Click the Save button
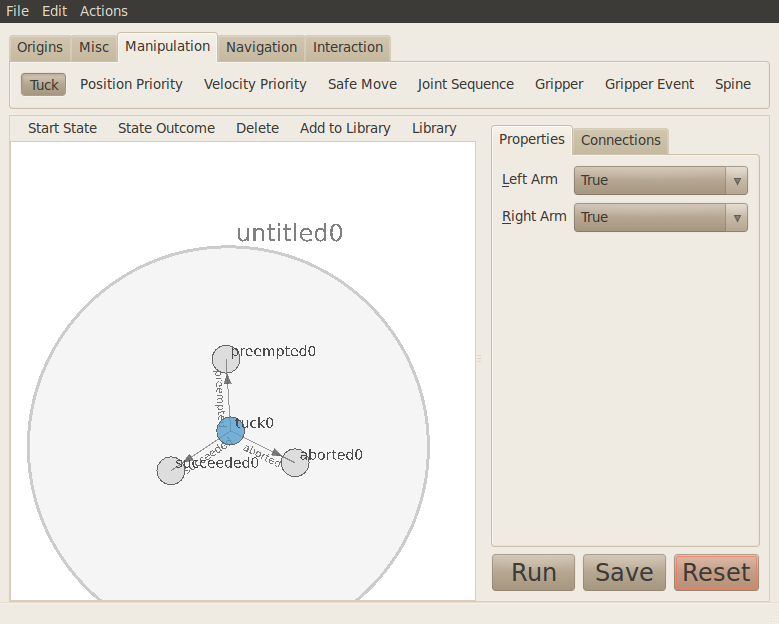This screenshot has height=624, width=779. pos(624,572)
